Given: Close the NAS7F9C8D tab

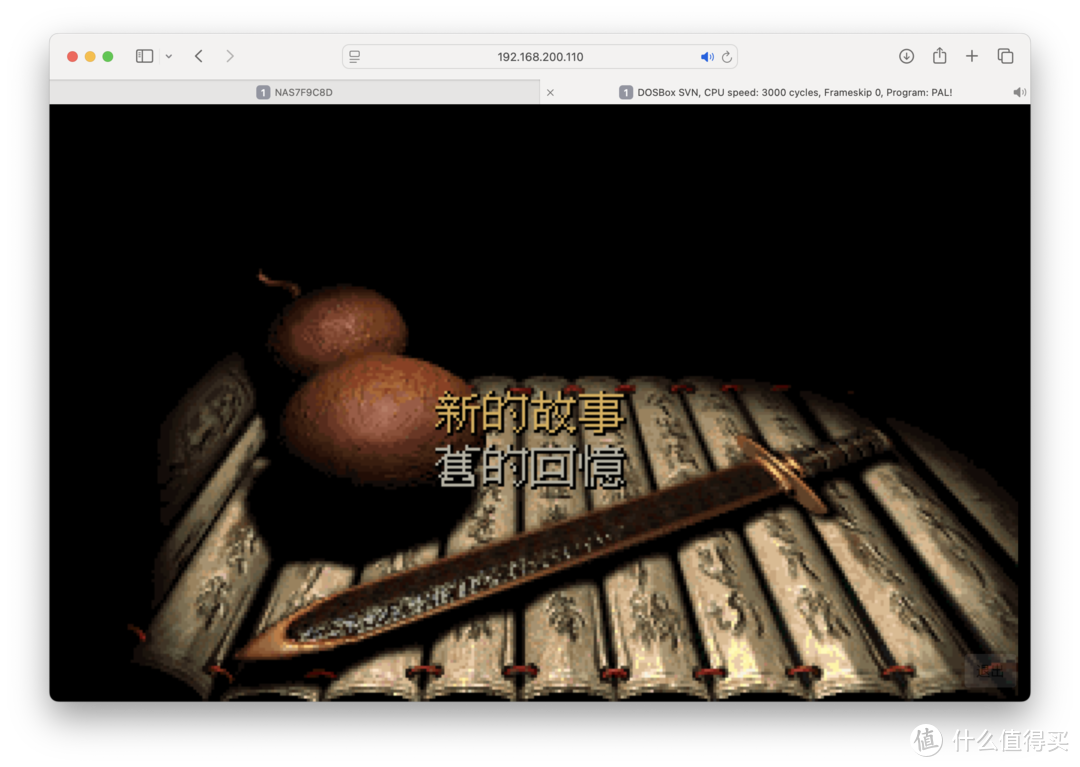Looking at the screenshot, I should point(550,91).
